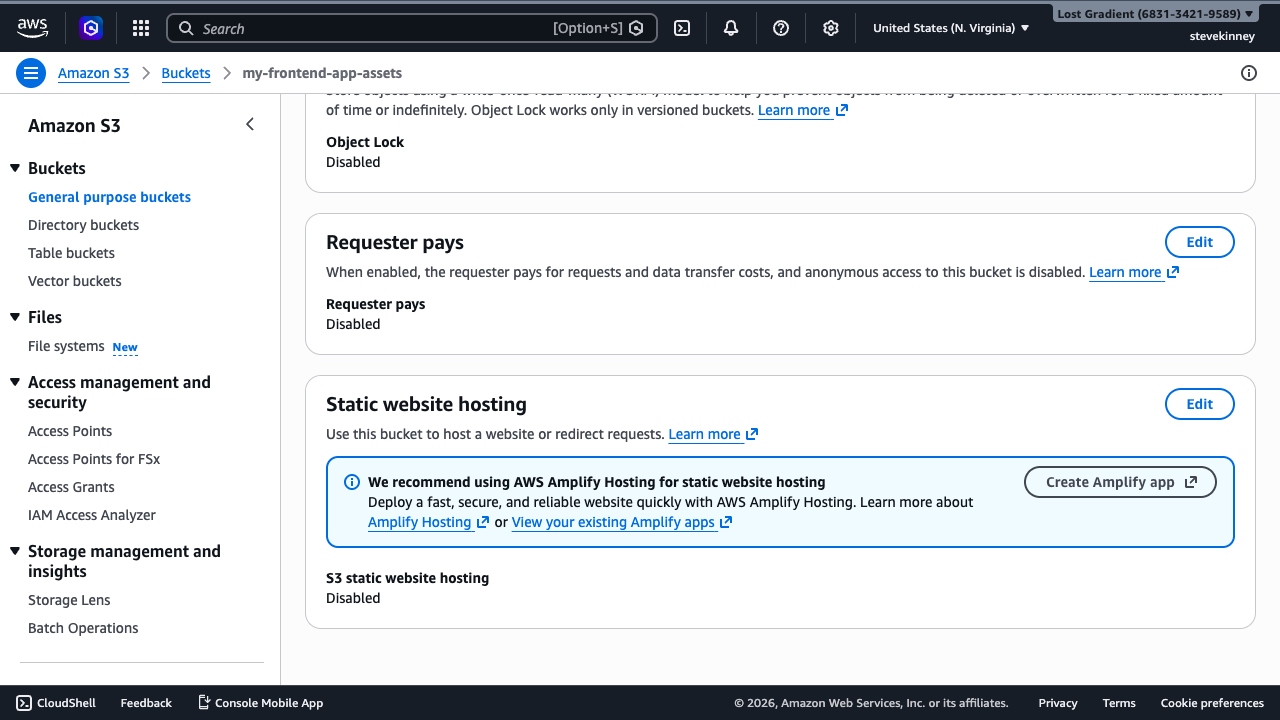Screen dimensions: 1280x720
Task: Click the Console Mobile App icon
Action: pyautogui.click(x=204, y=702)
